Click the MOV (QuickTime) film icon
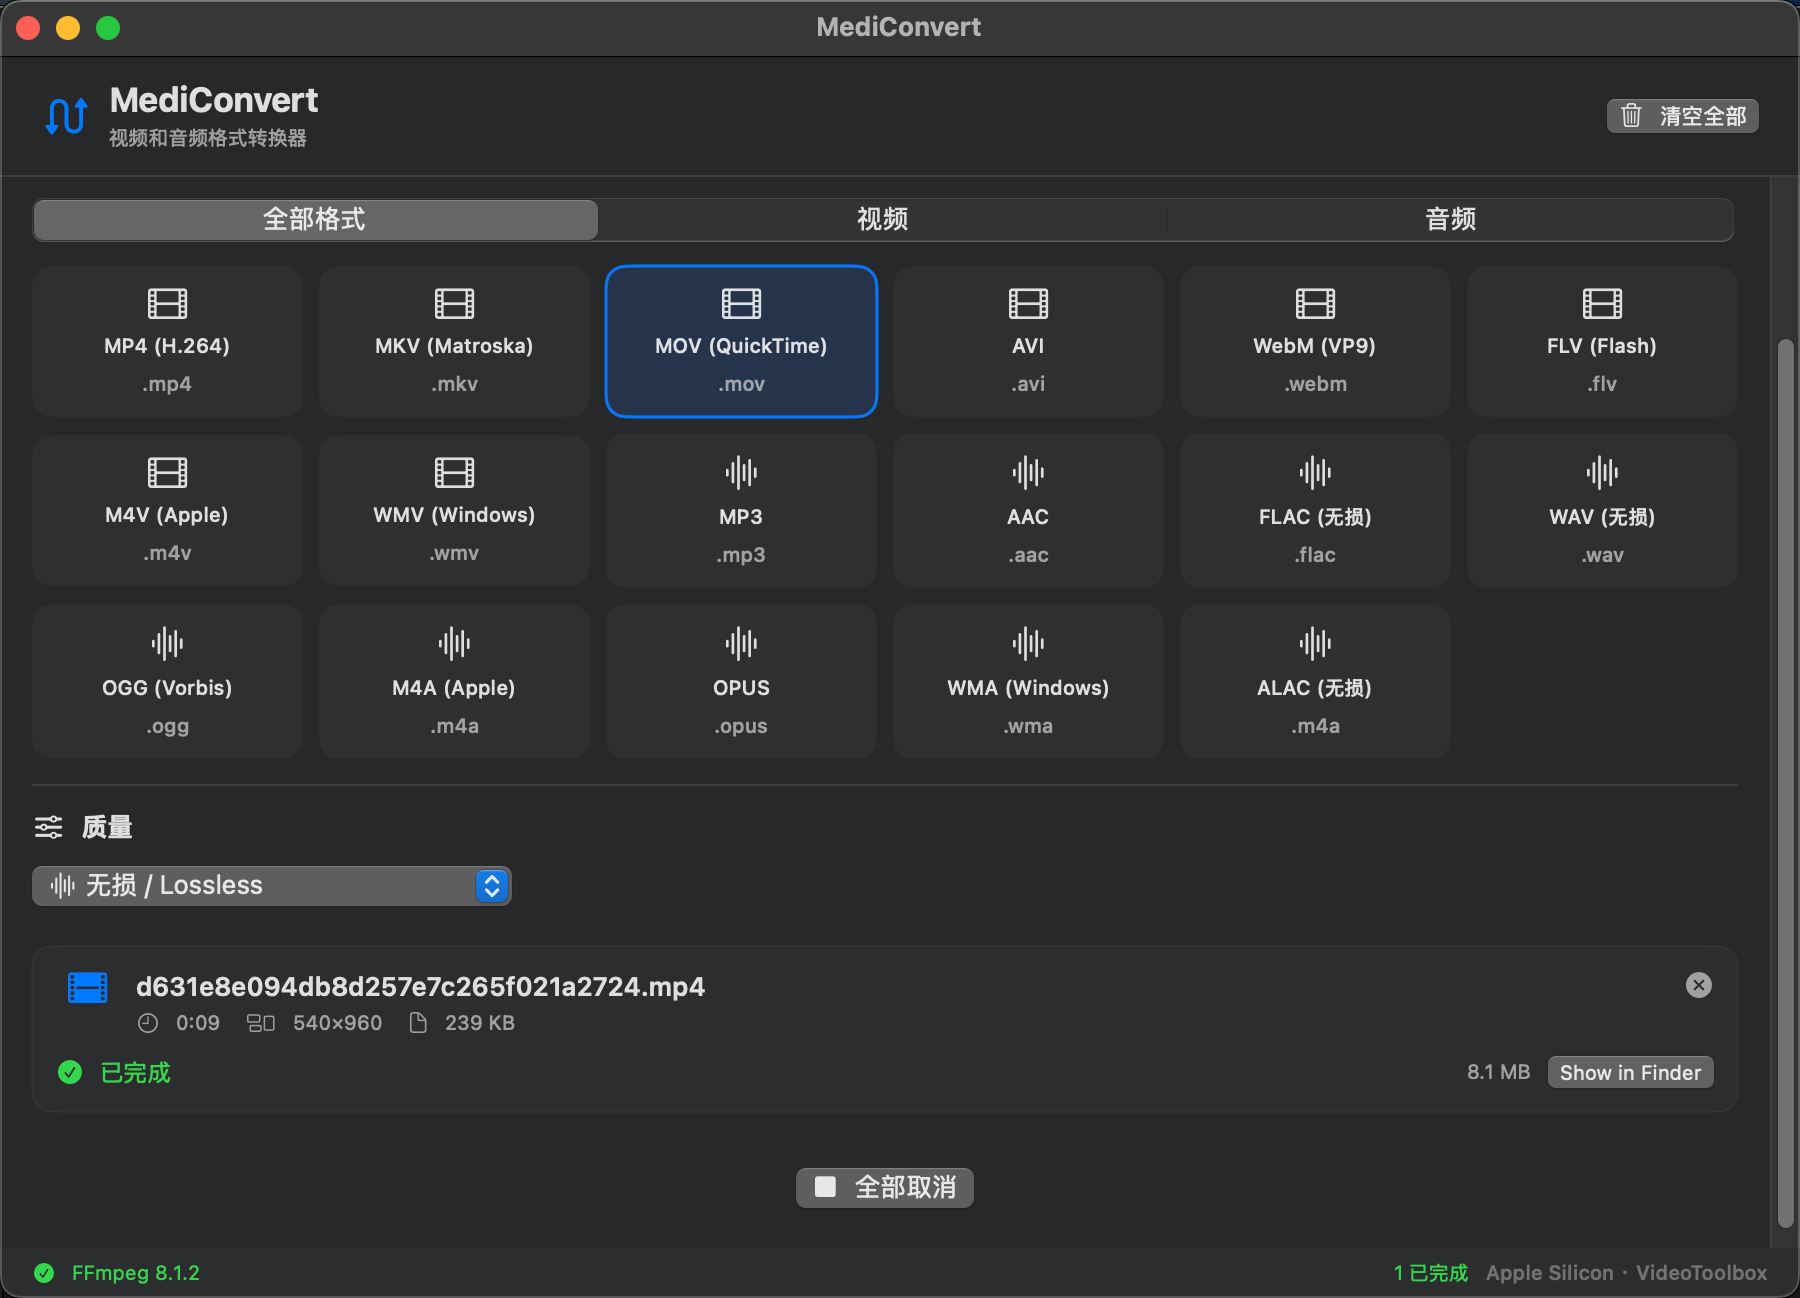Screen dimensions: 1800x1298 tap(741, 303)
